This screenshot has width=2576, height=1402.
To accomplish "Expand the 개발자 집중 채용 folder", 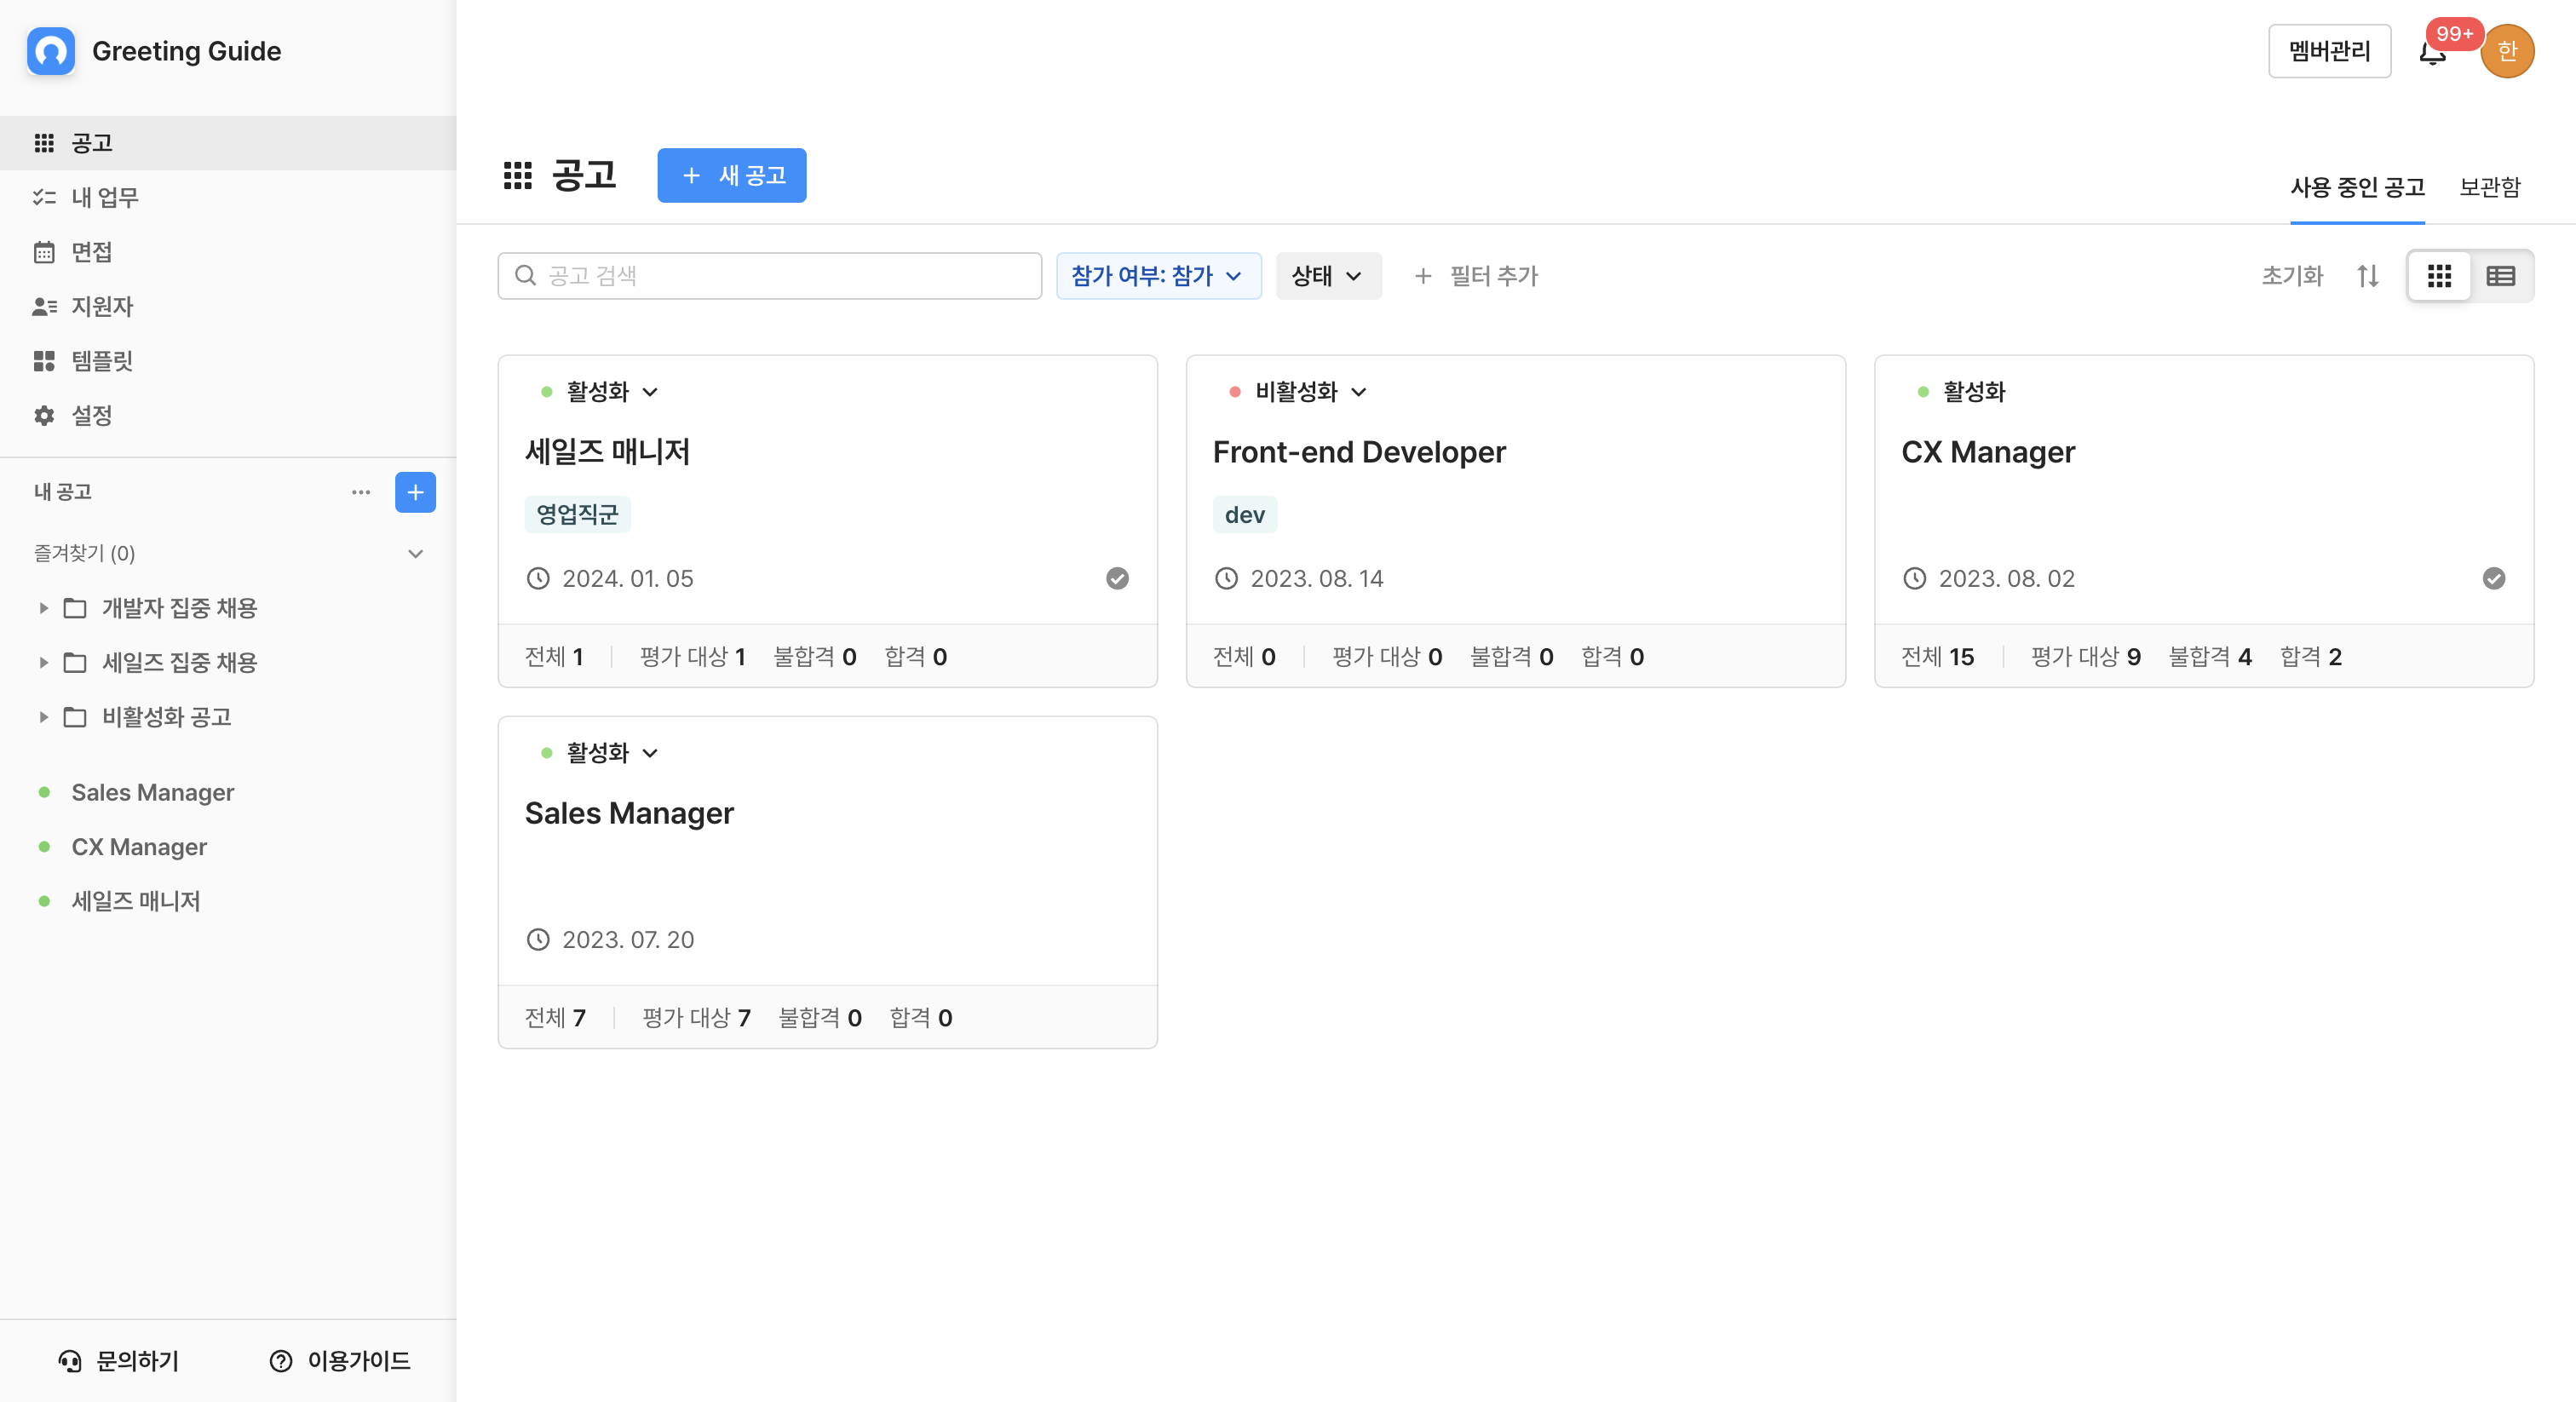I will click(x=44, y=608).
